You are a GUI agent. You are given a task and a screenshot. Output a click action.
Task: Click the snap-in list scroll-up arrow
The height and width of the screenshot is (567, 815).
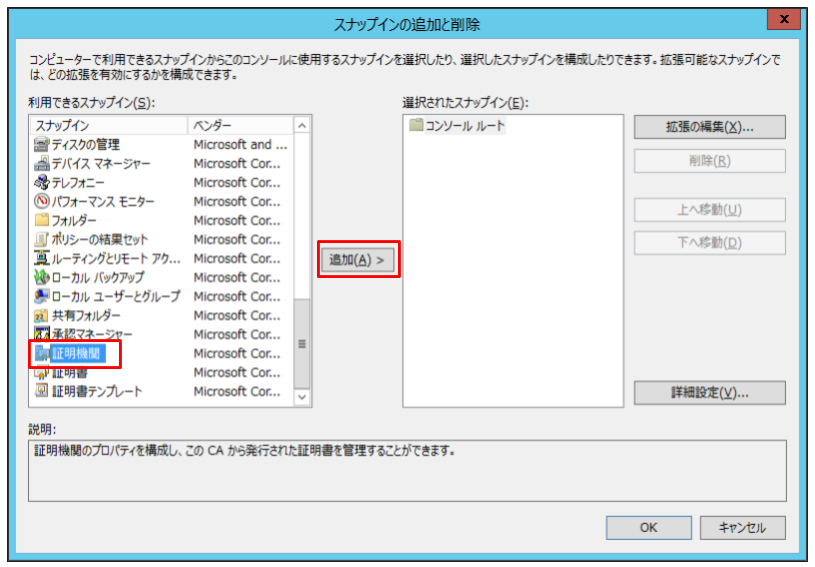[302, 125]
